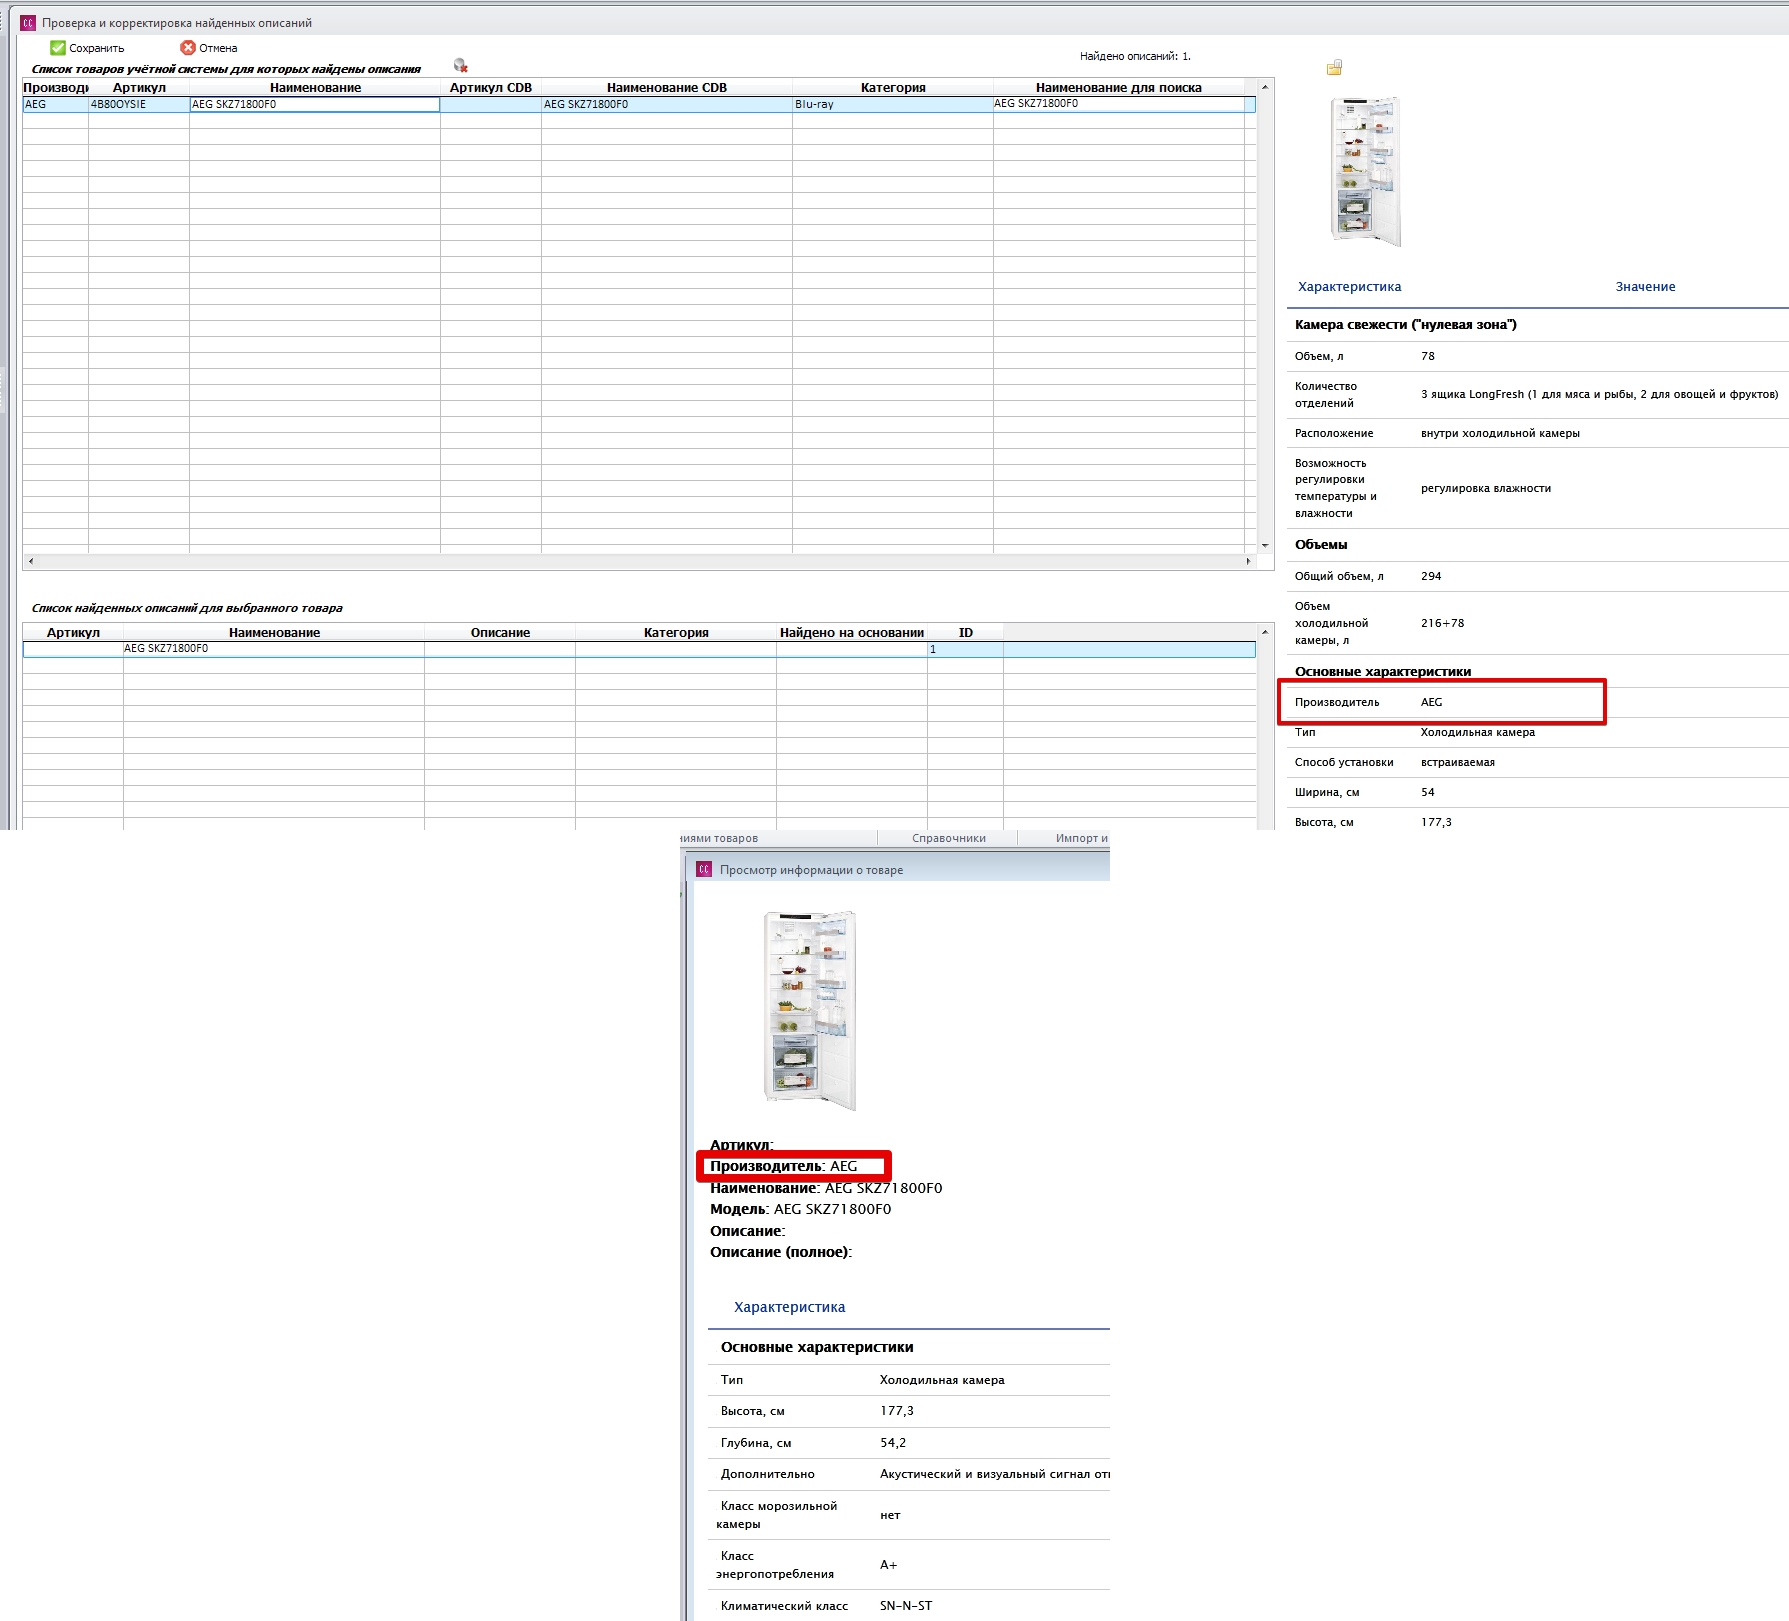Click the top table horizontal scrollbar right arrow
The image size is (1789, 1621).
tap(1249, 561)
